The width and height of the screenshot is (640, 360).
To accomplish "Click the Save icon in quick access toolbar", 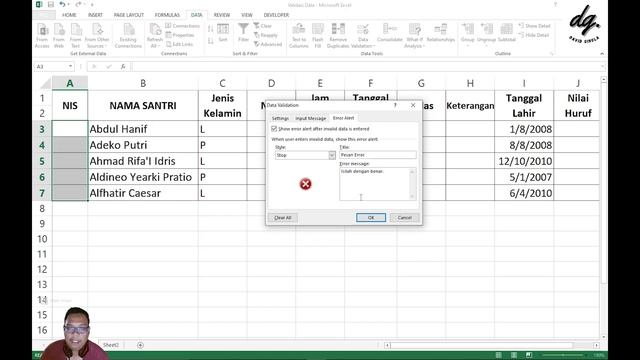I will pos(51,4).
